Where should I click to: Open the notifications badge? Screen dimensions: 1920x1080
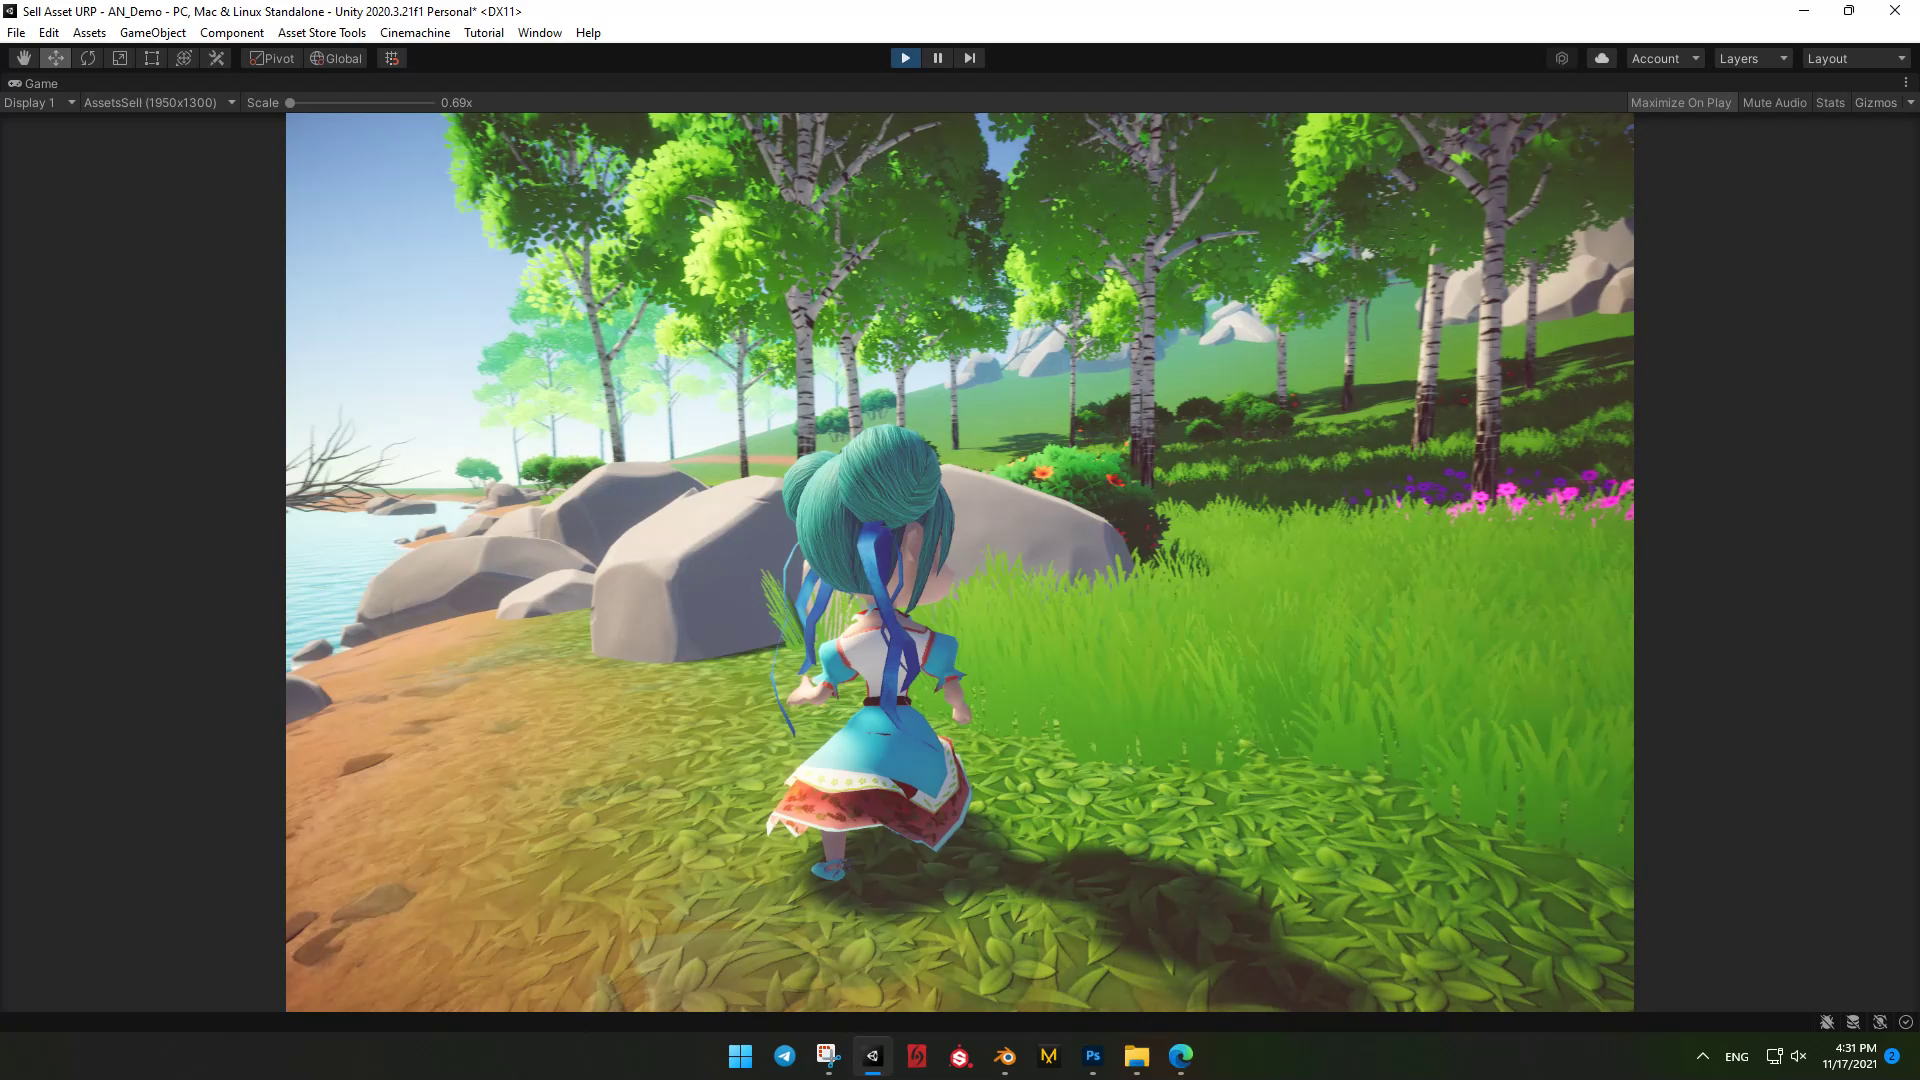[1892, 1056]
